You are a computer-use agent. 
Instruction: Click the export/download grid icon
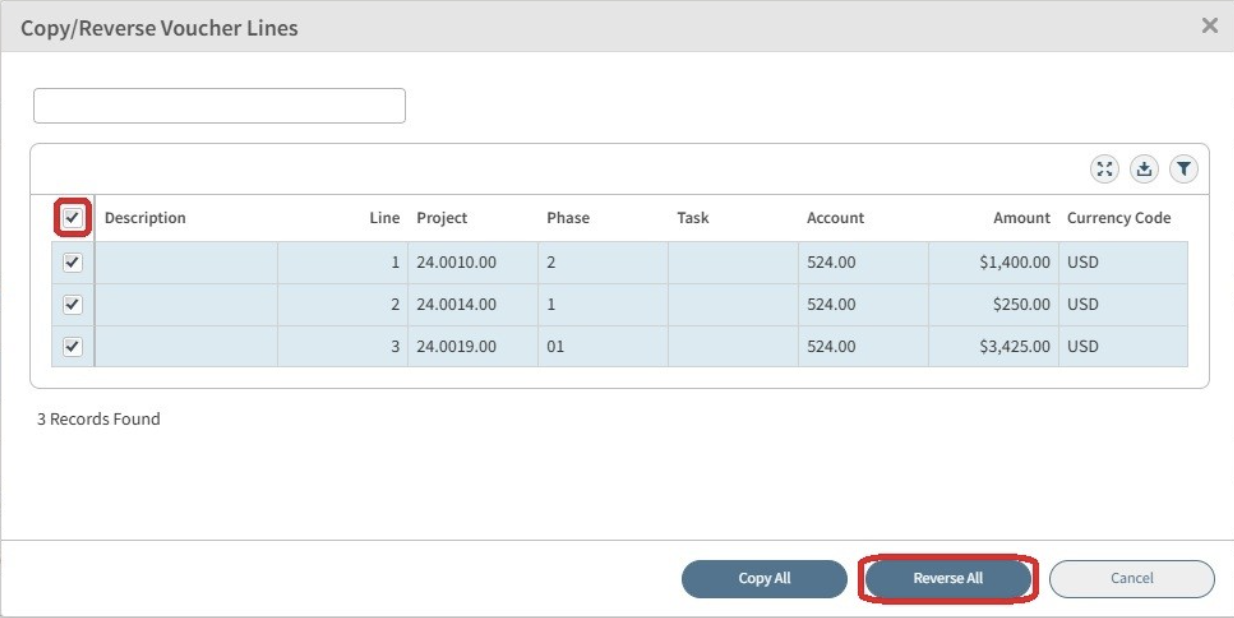coord(1144,169)
